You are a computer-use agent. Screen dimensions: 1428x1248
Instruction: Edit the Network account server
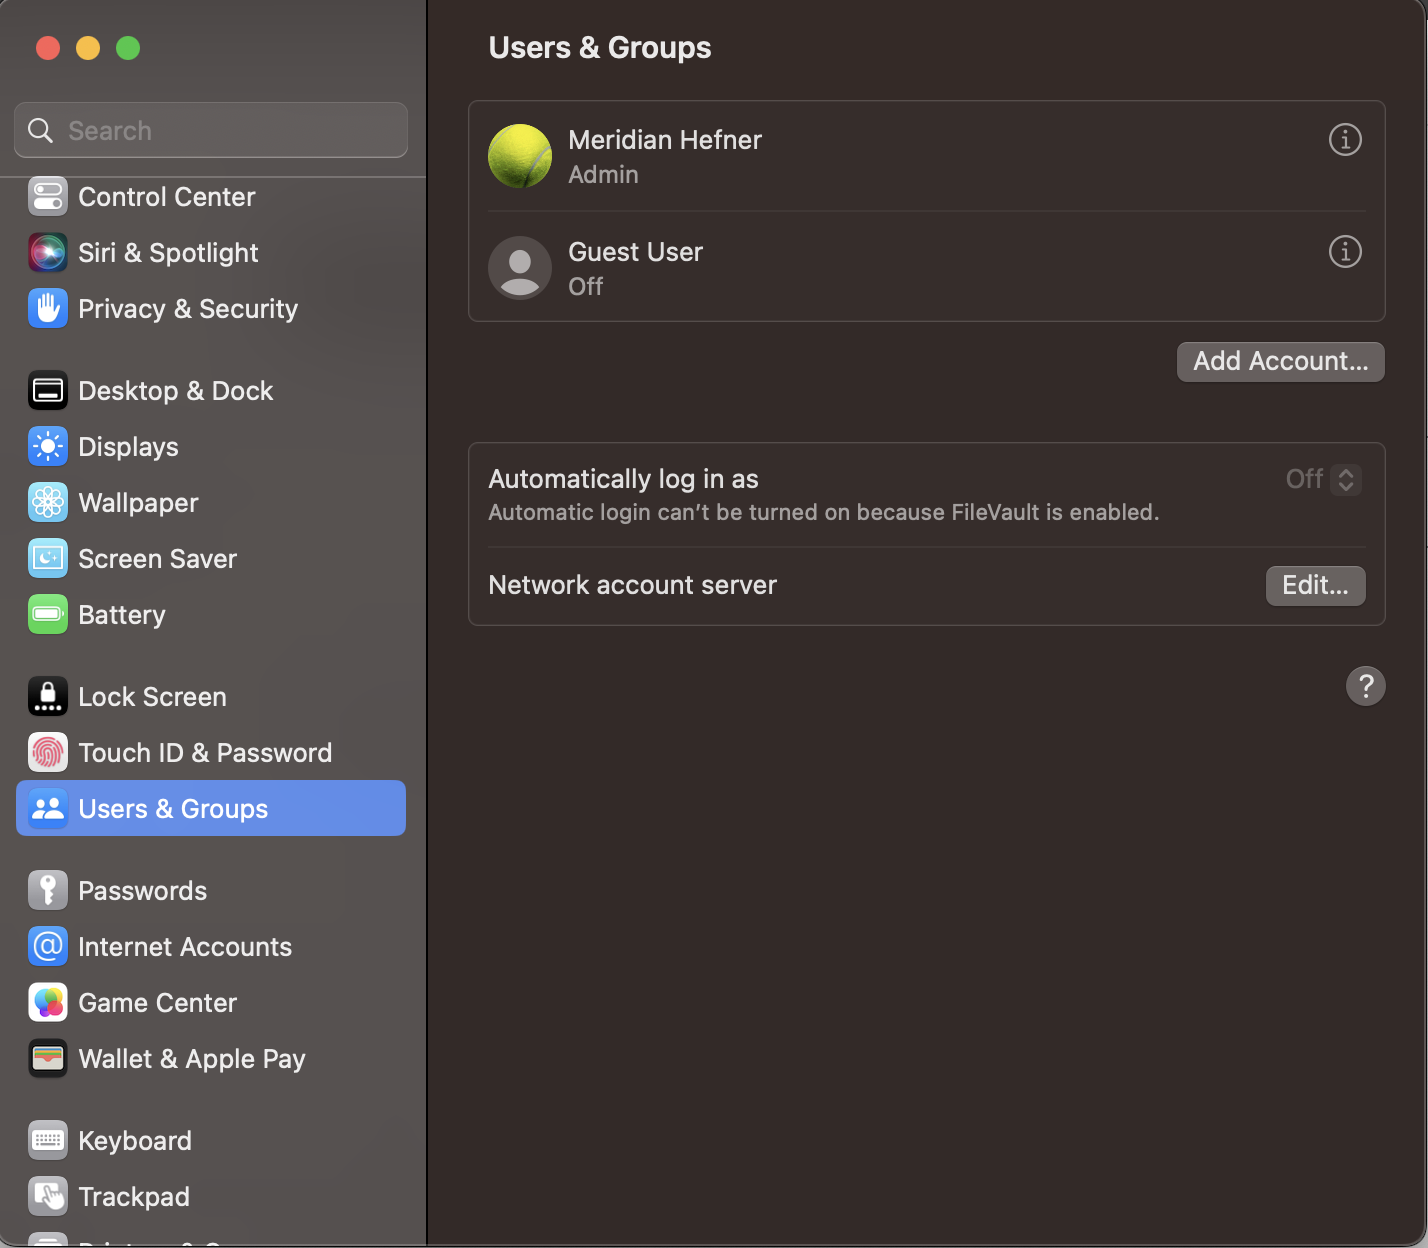1315,585
